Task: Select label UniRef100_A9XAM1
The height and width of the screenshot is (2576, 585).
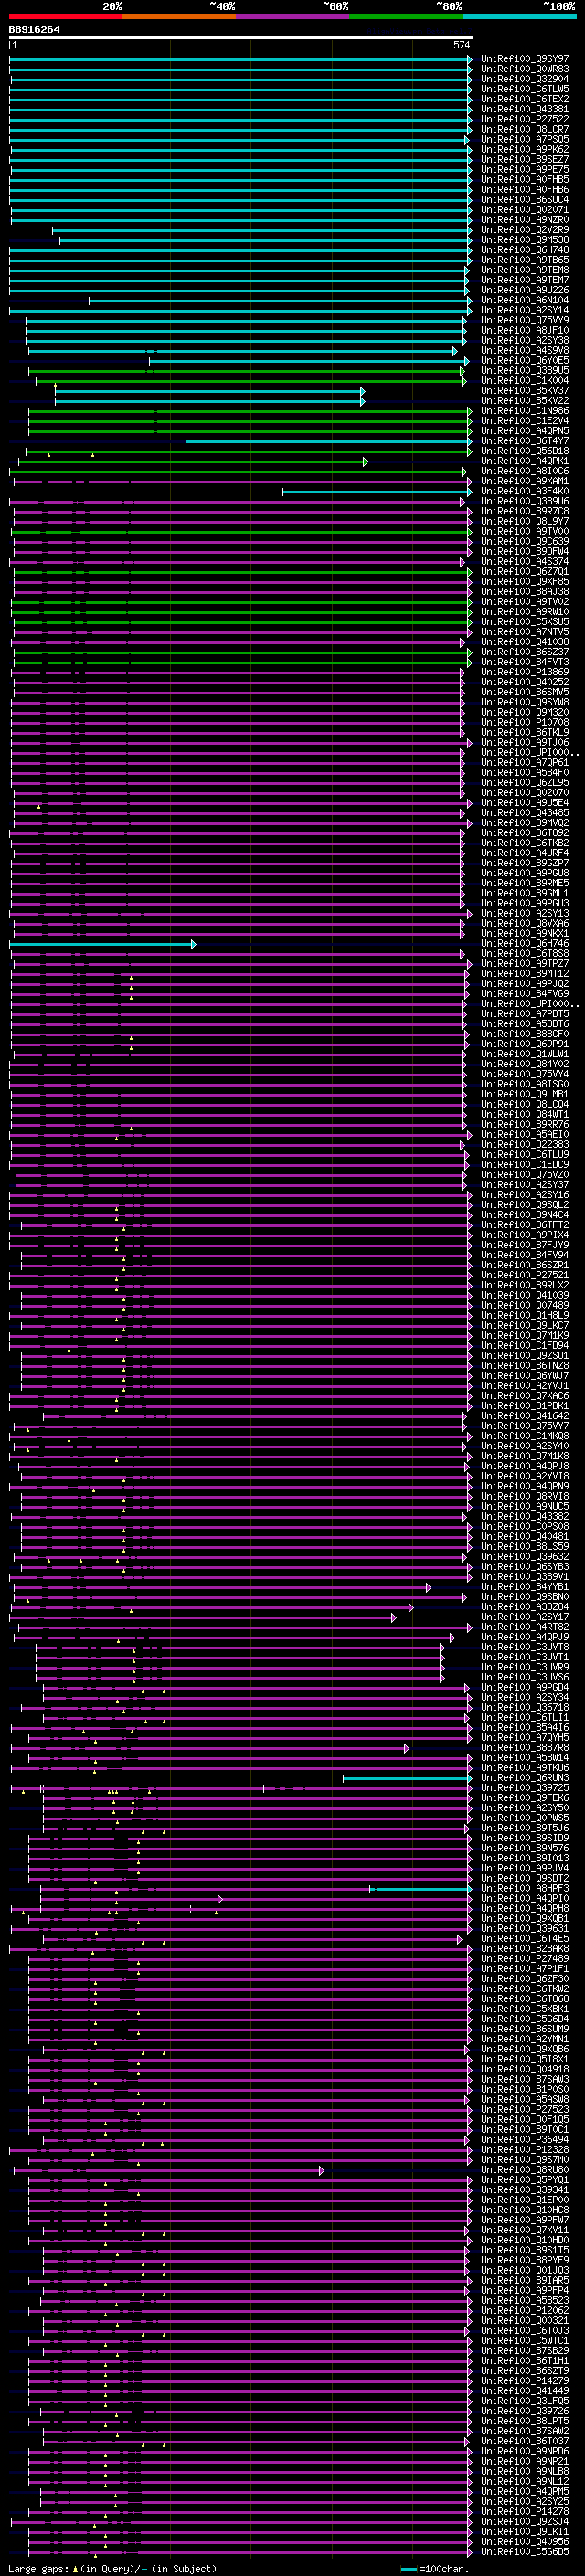Action: (525, 481)
